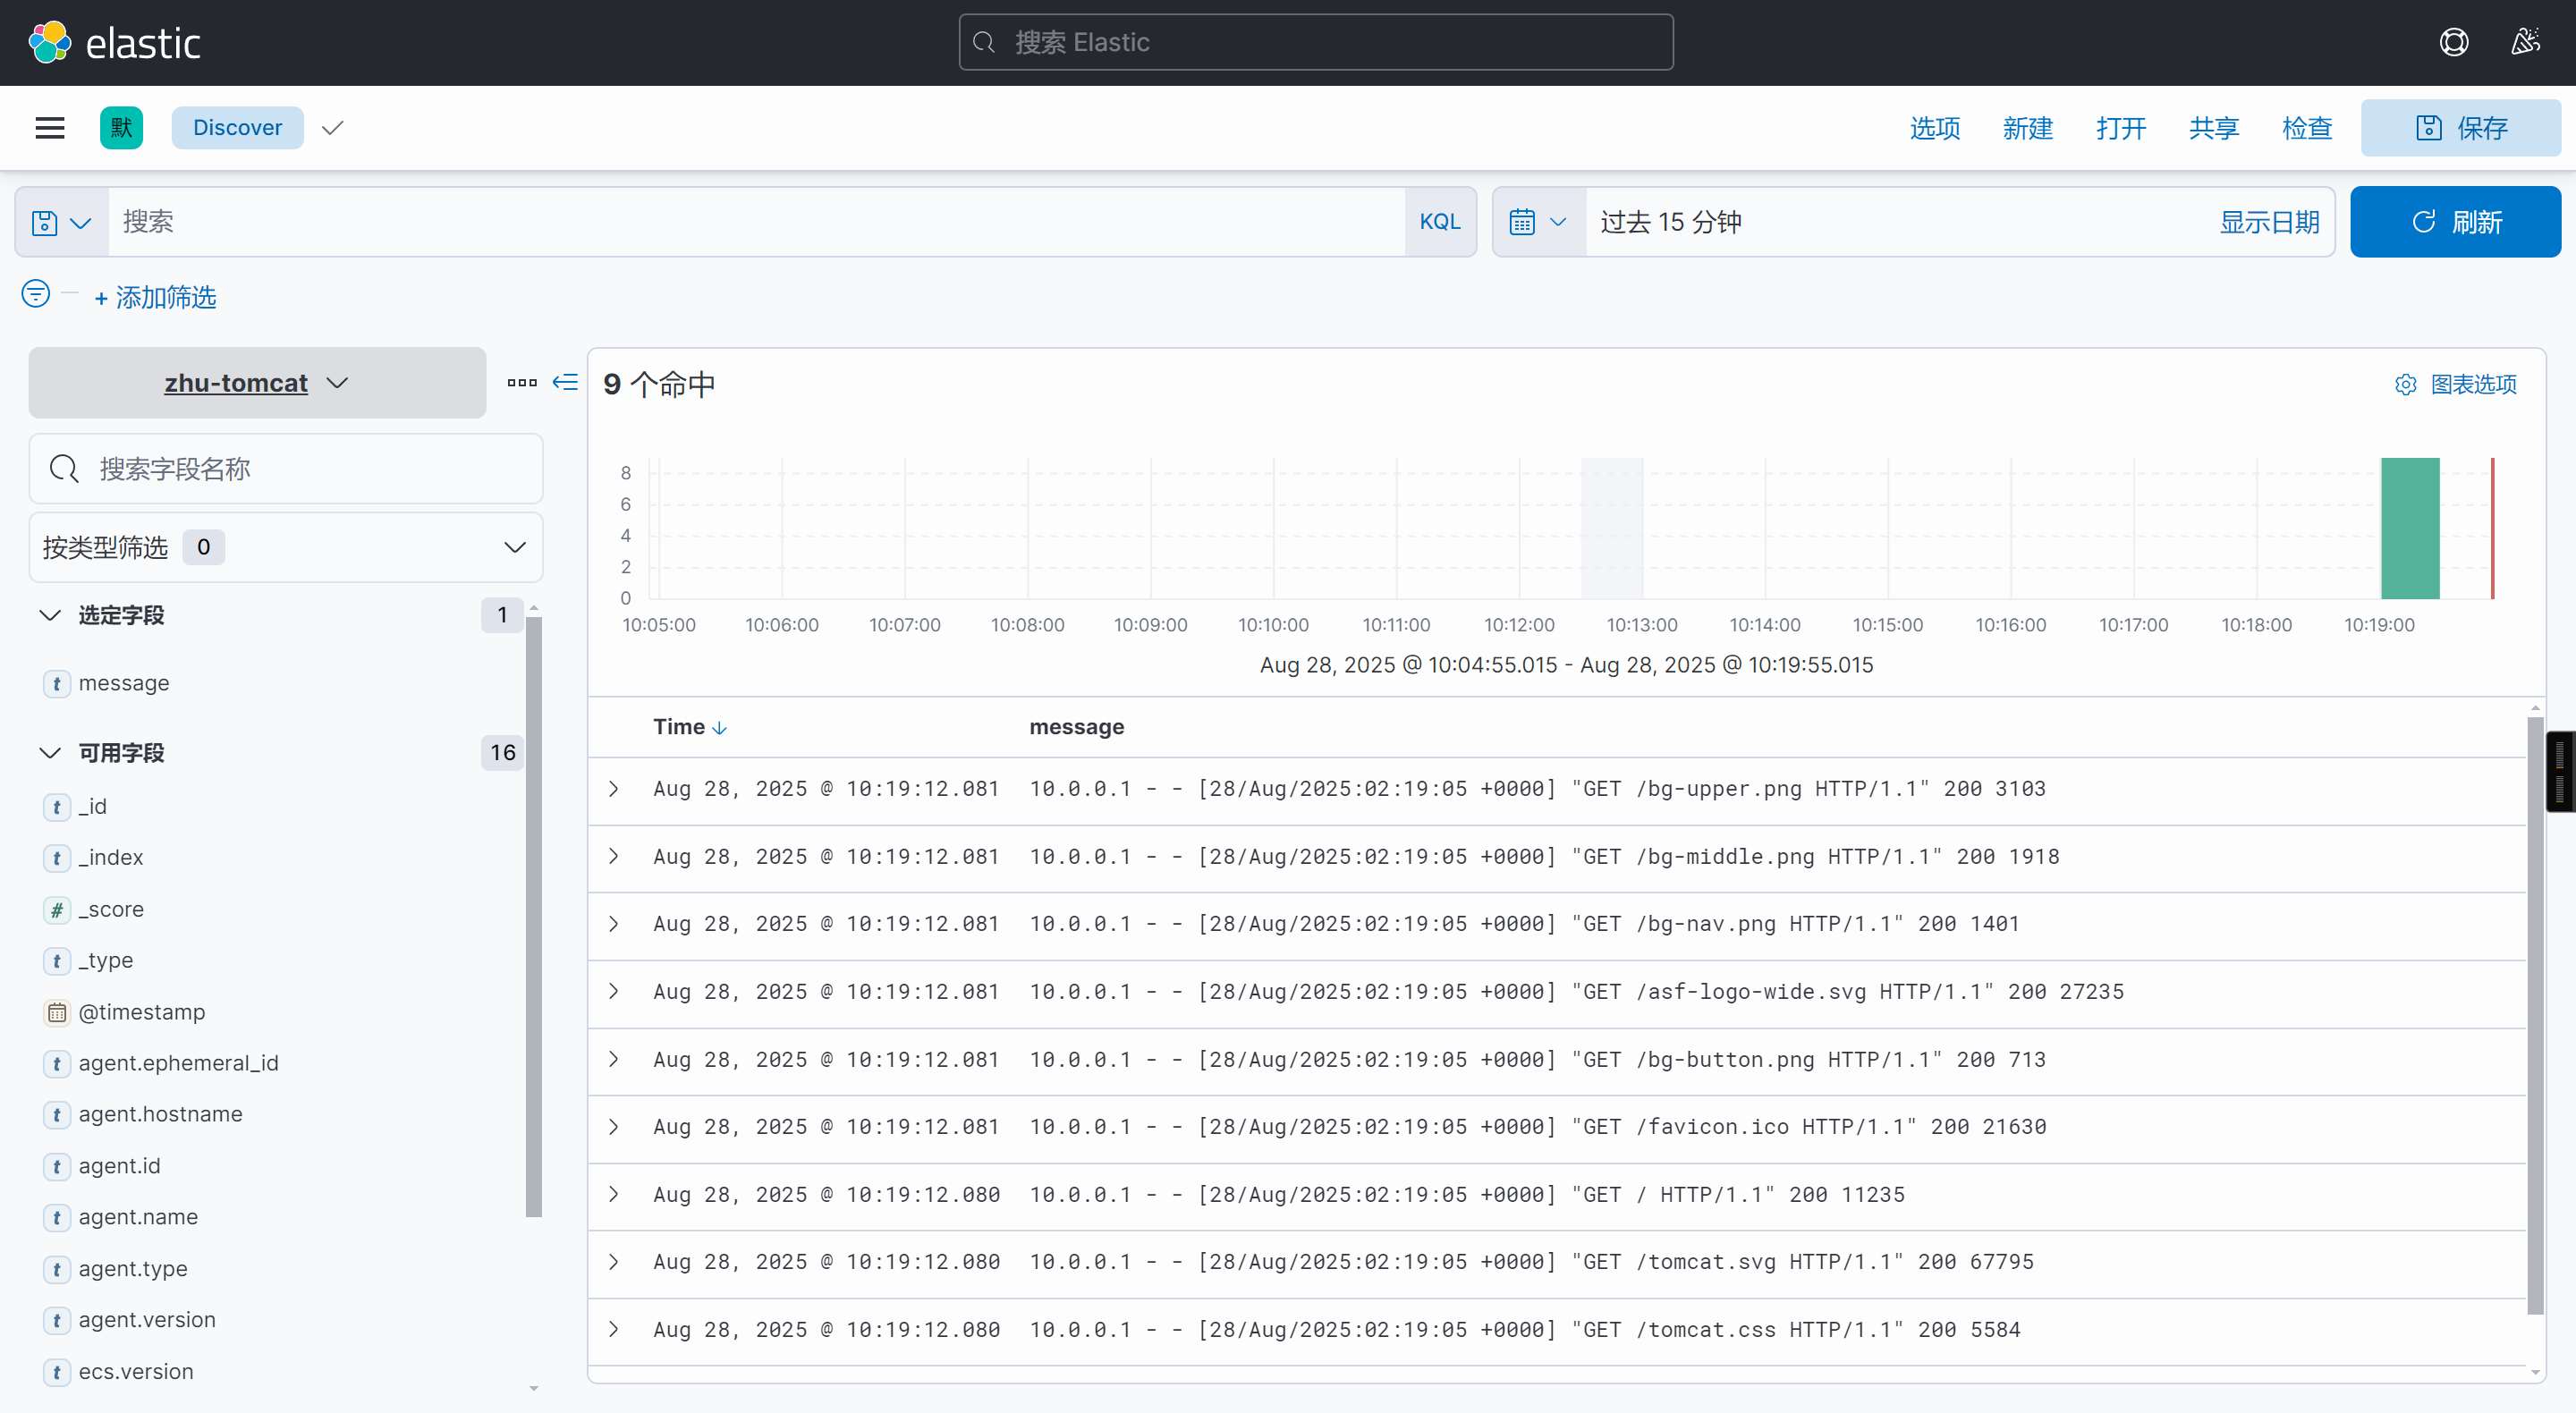Open index pattern options three-dots icon

[x=522, y=382]
